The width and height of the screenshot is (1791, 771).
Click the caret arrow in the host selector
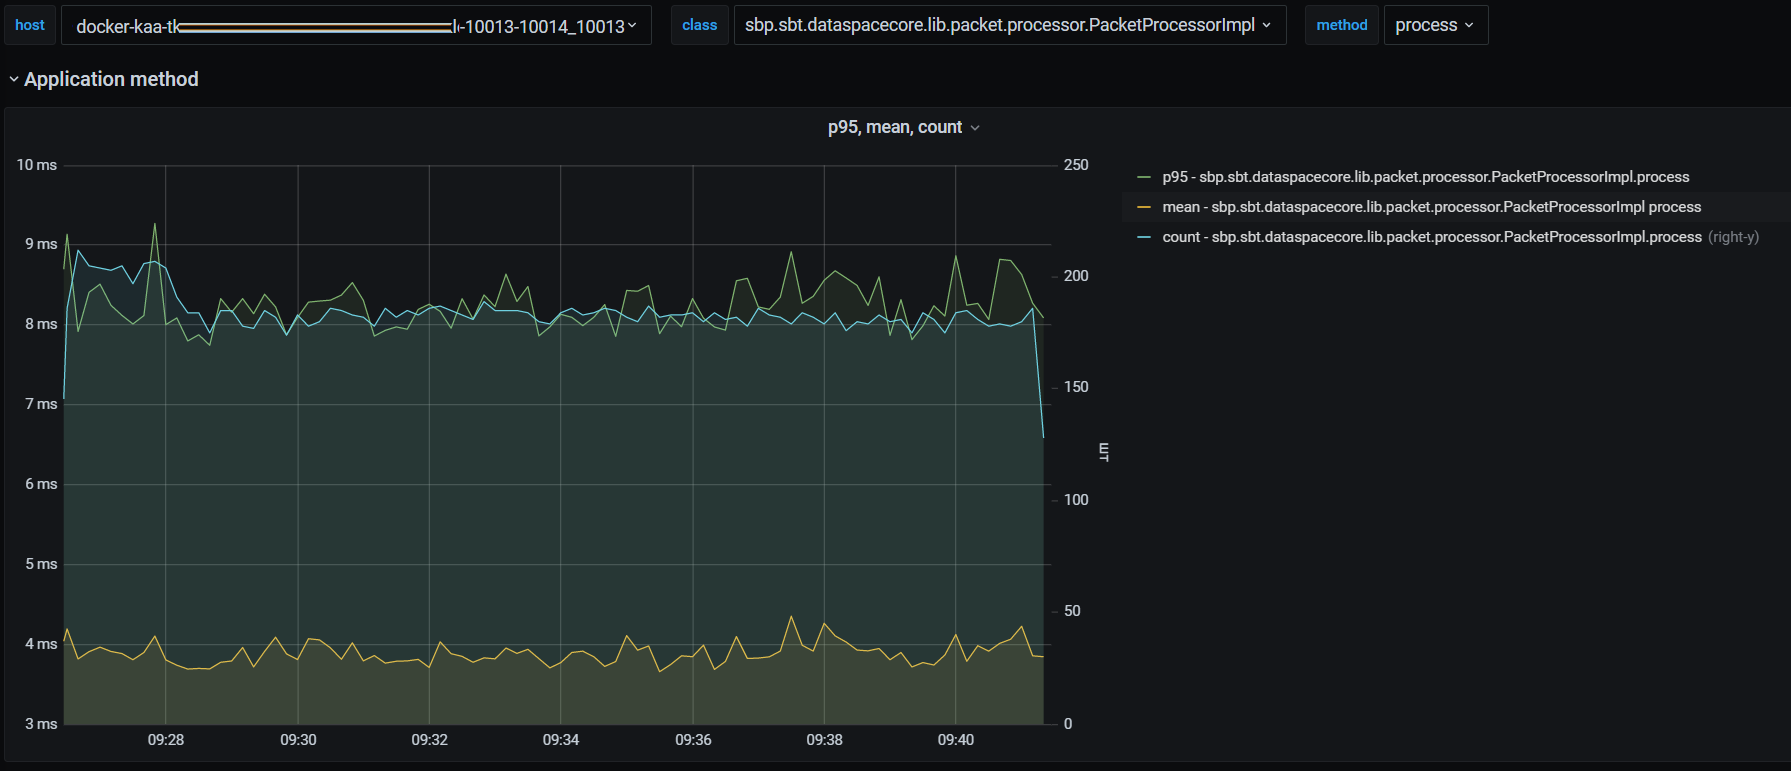pyautogui.click(x=632, y=26)
